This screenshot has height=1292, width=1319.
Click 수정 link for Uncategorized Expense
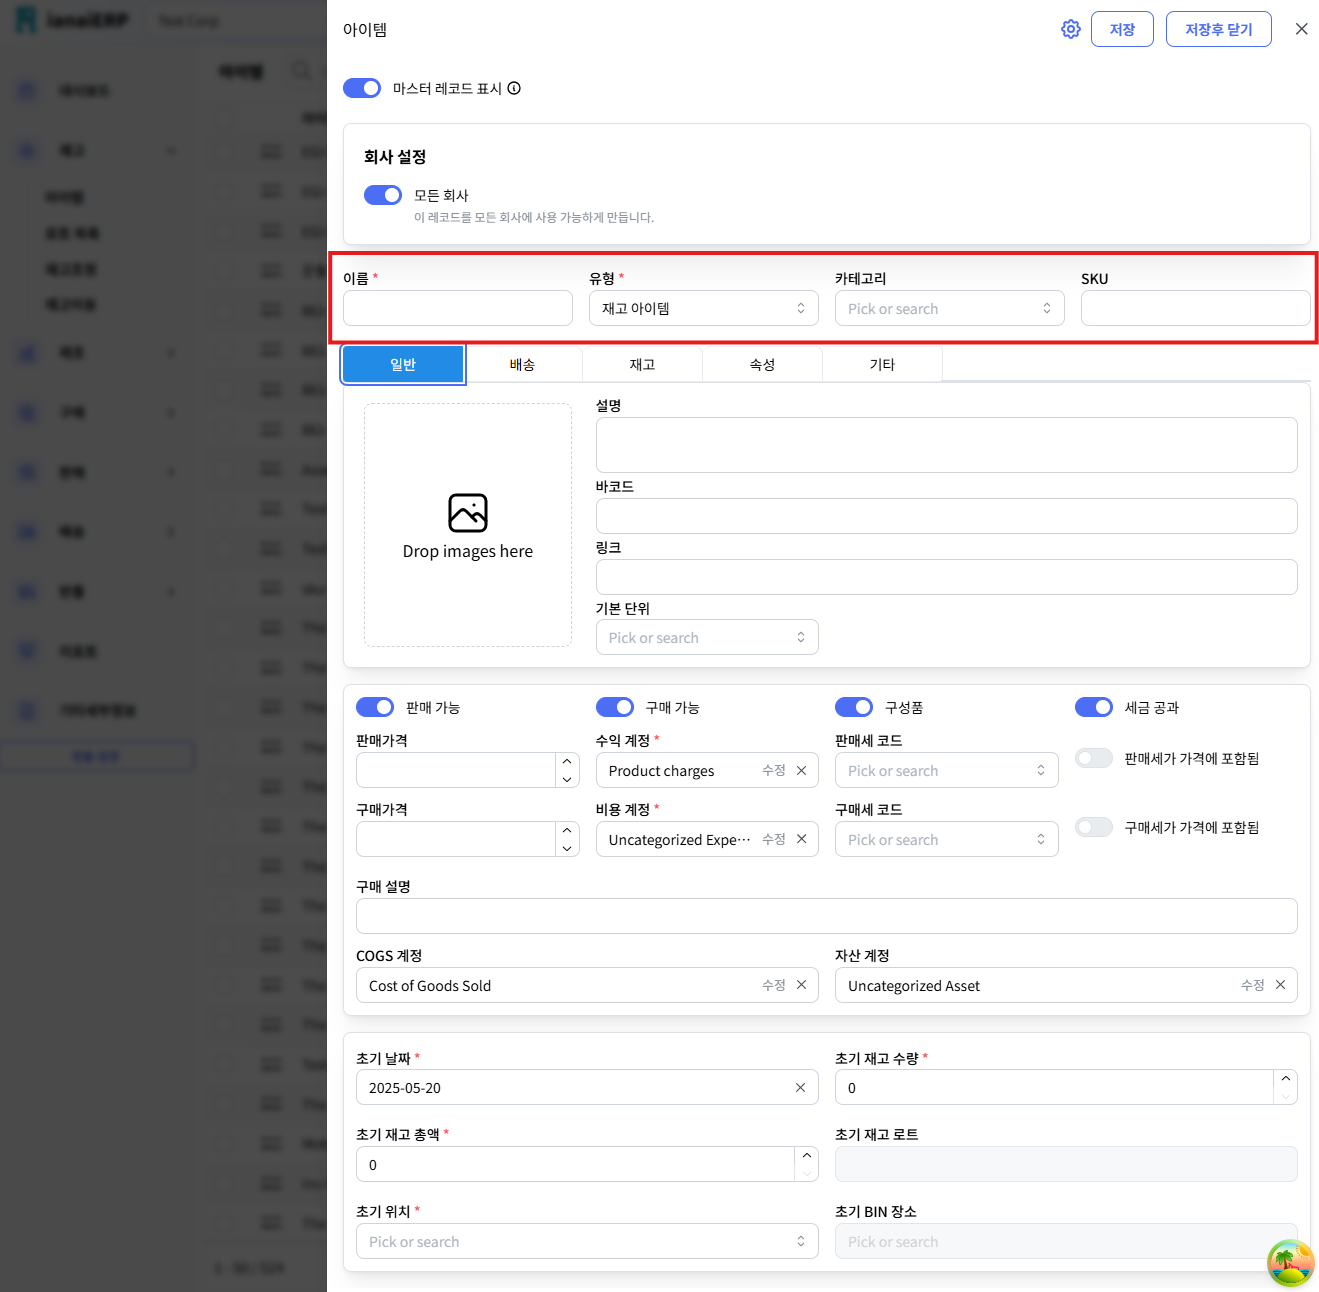[x=774, y=839]
